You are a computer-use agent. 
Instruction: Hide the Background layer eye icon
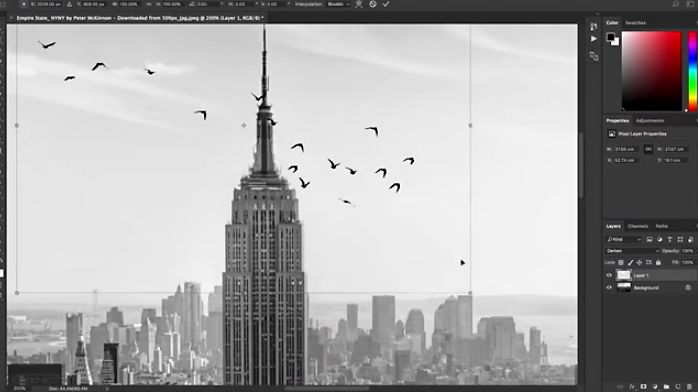point(609,287)
